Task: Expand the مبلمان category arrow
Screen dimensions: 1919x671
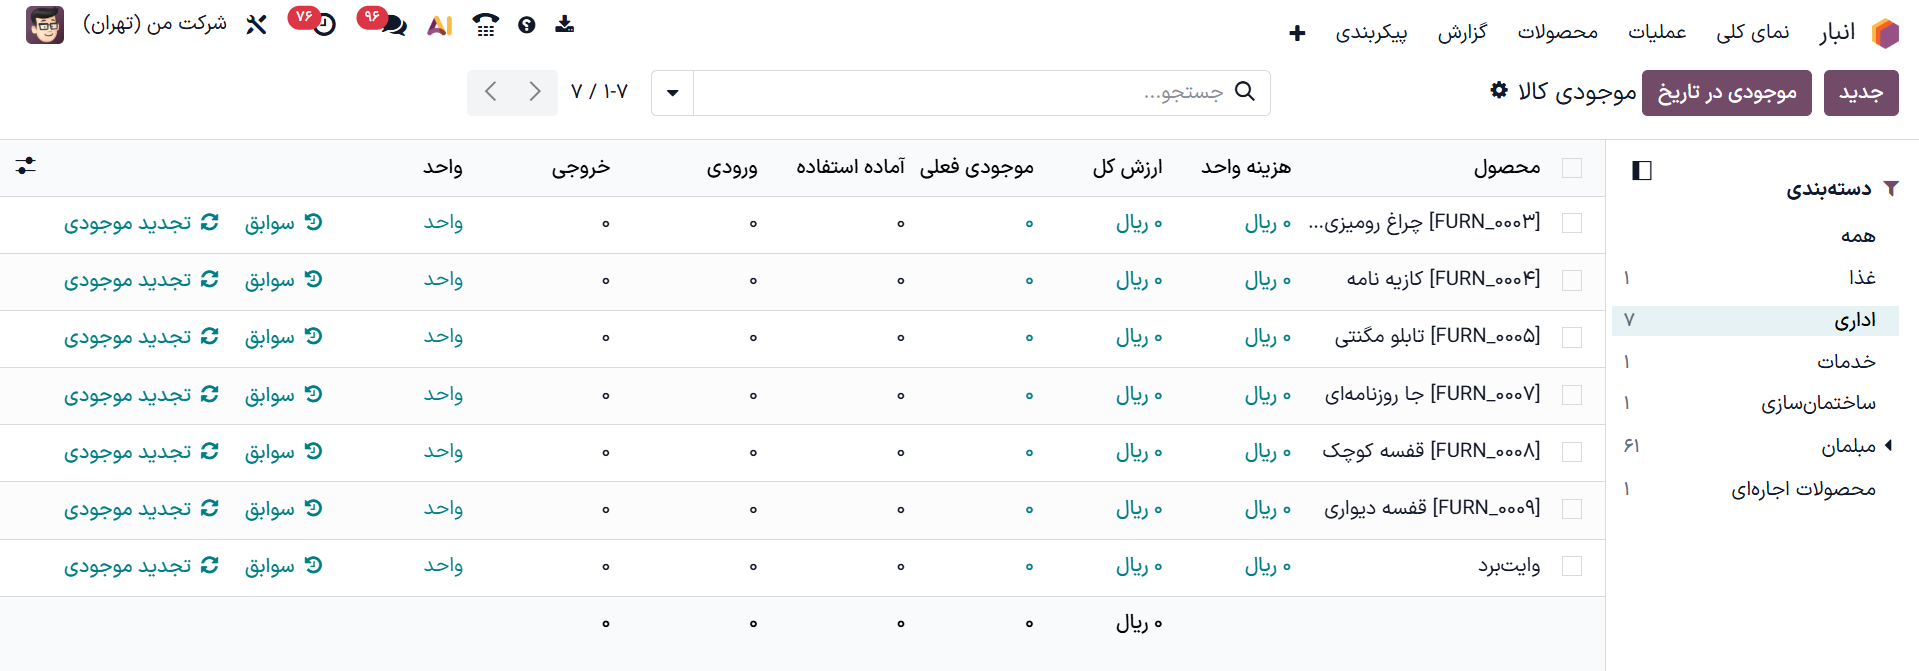Action: [x=1888, y=445]
